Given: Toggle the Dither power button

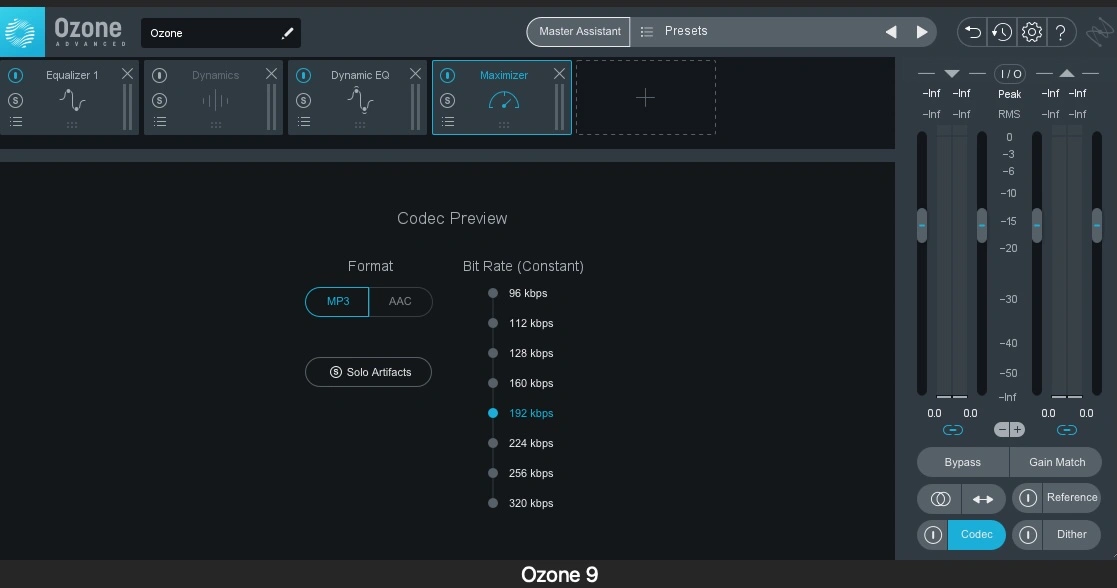Looking at the screenshot, I should (x=1027, y=535).
